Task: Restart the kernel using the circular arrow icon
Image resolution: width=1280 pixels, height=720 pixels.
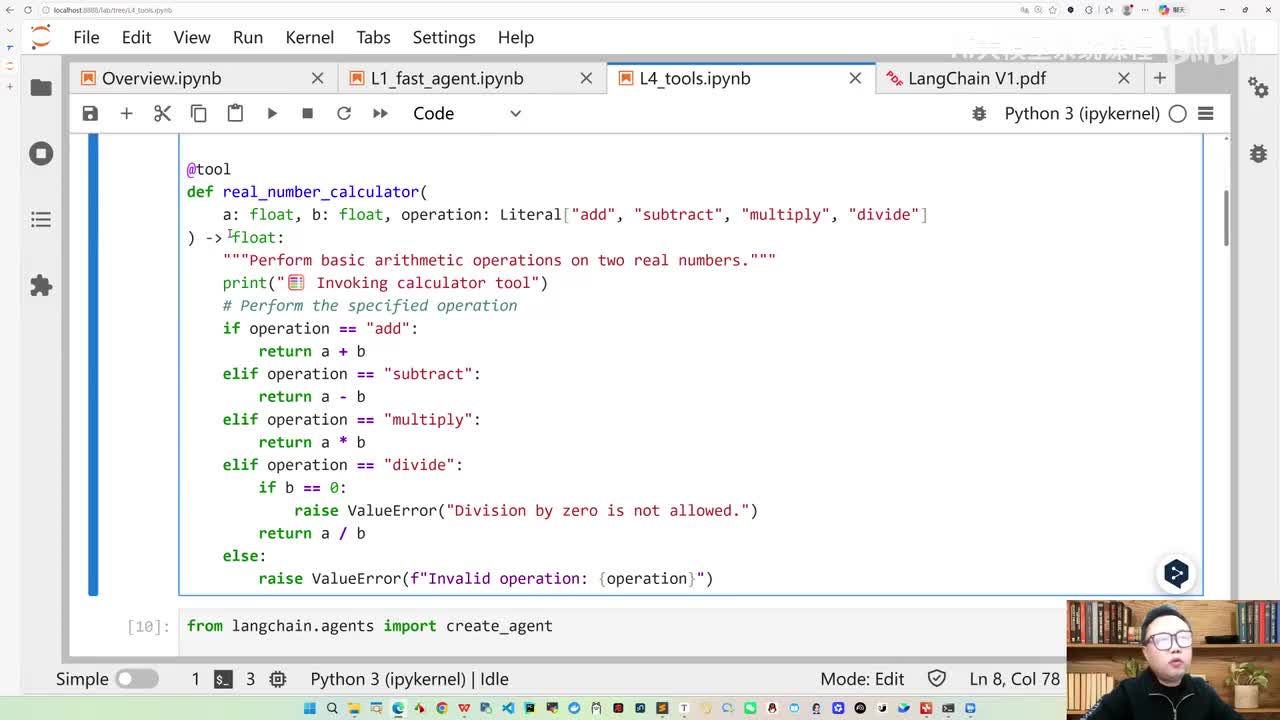Action: click(x=344, y=113)
